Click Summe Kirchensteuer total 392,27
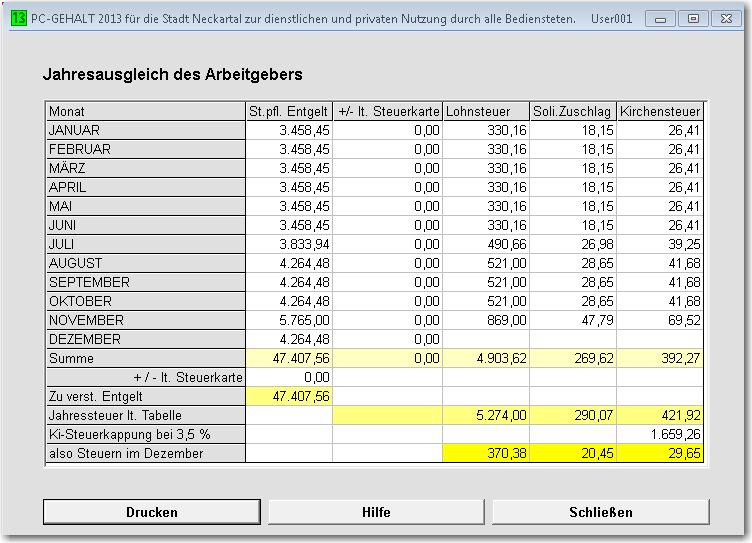Image resolution: width=752 pixels, height=543 pixels. coord(660,358)
